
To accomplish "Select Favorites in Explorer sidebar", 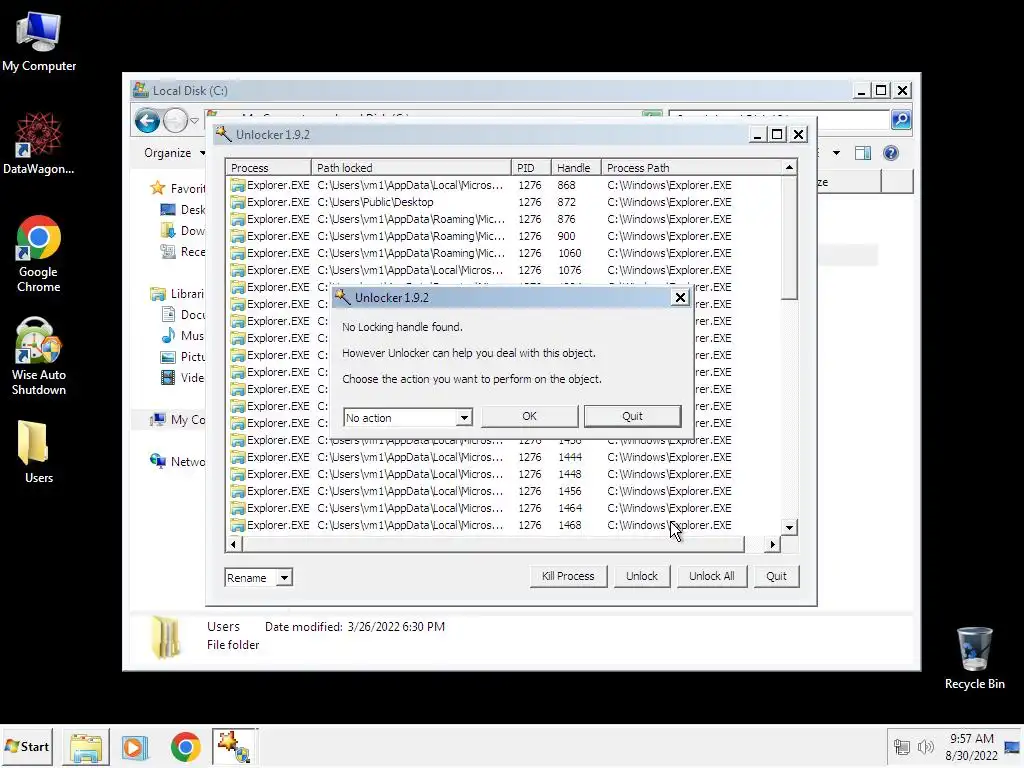I will [x=178, y=189].
